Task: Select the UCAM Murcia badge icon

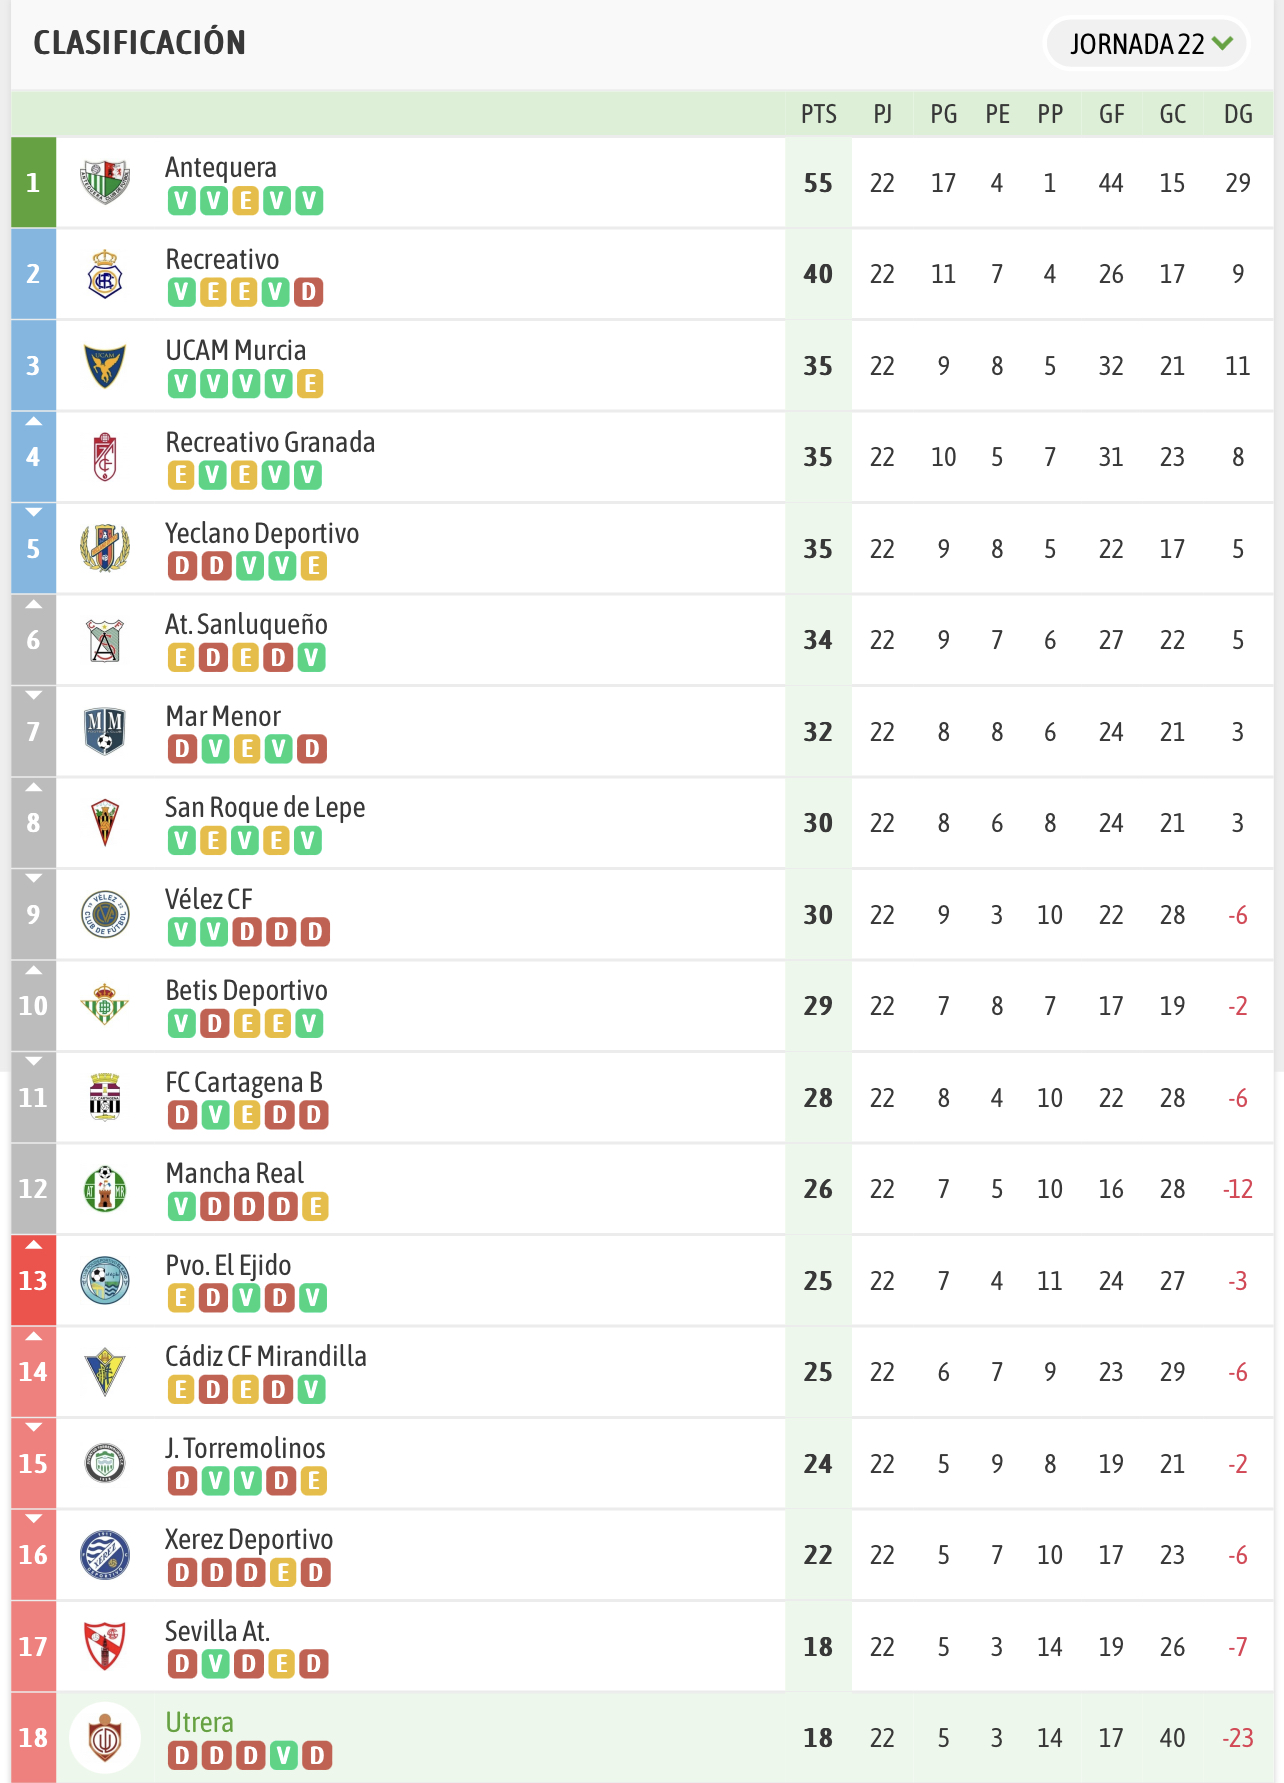Action: click(105, 366)
